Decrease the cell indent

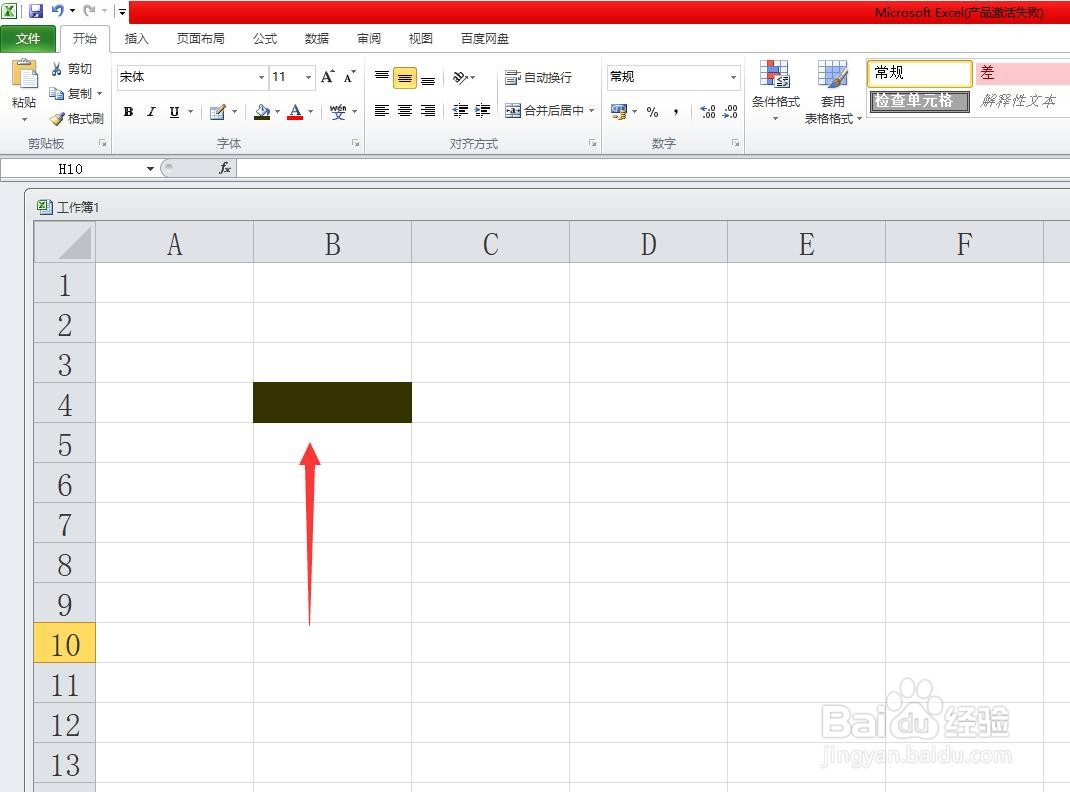[x=461, y=111]
